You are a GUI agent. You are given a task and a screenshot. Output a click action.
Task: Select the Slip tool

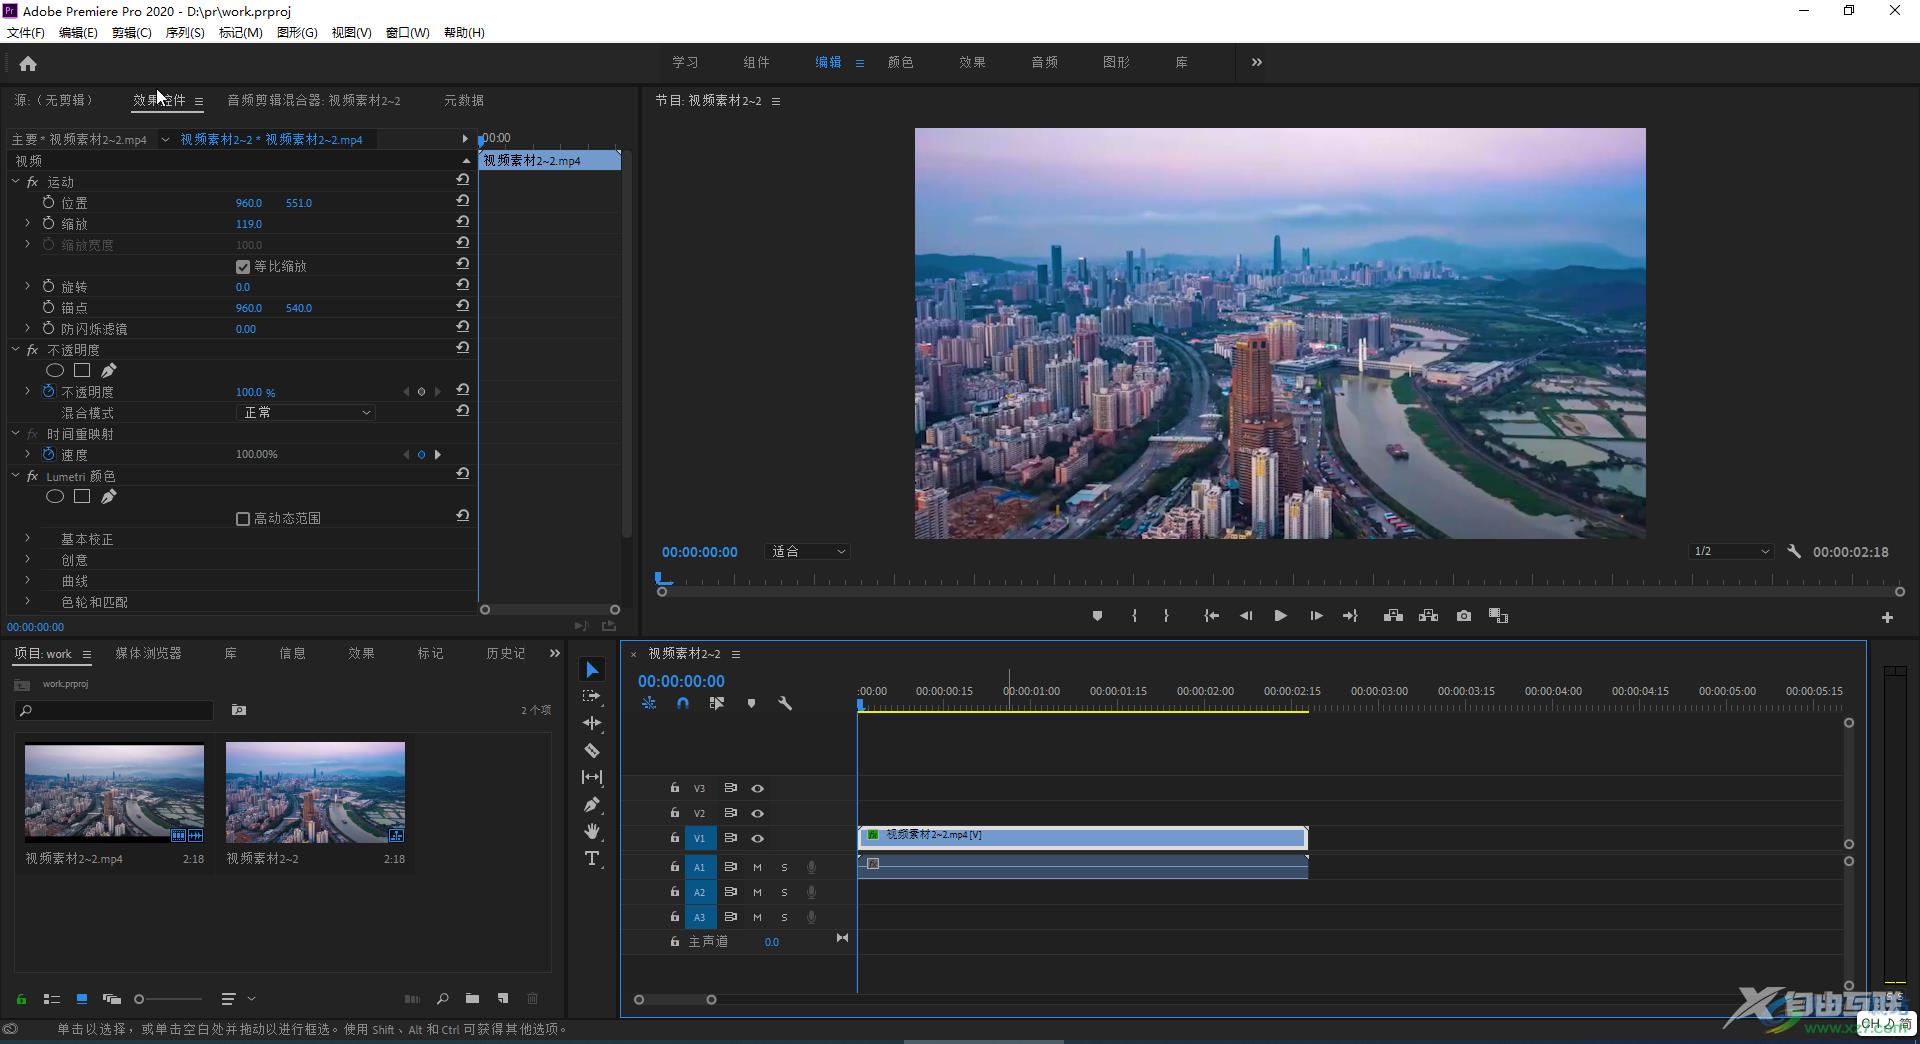pyautogui.click(x=592, y=777)
